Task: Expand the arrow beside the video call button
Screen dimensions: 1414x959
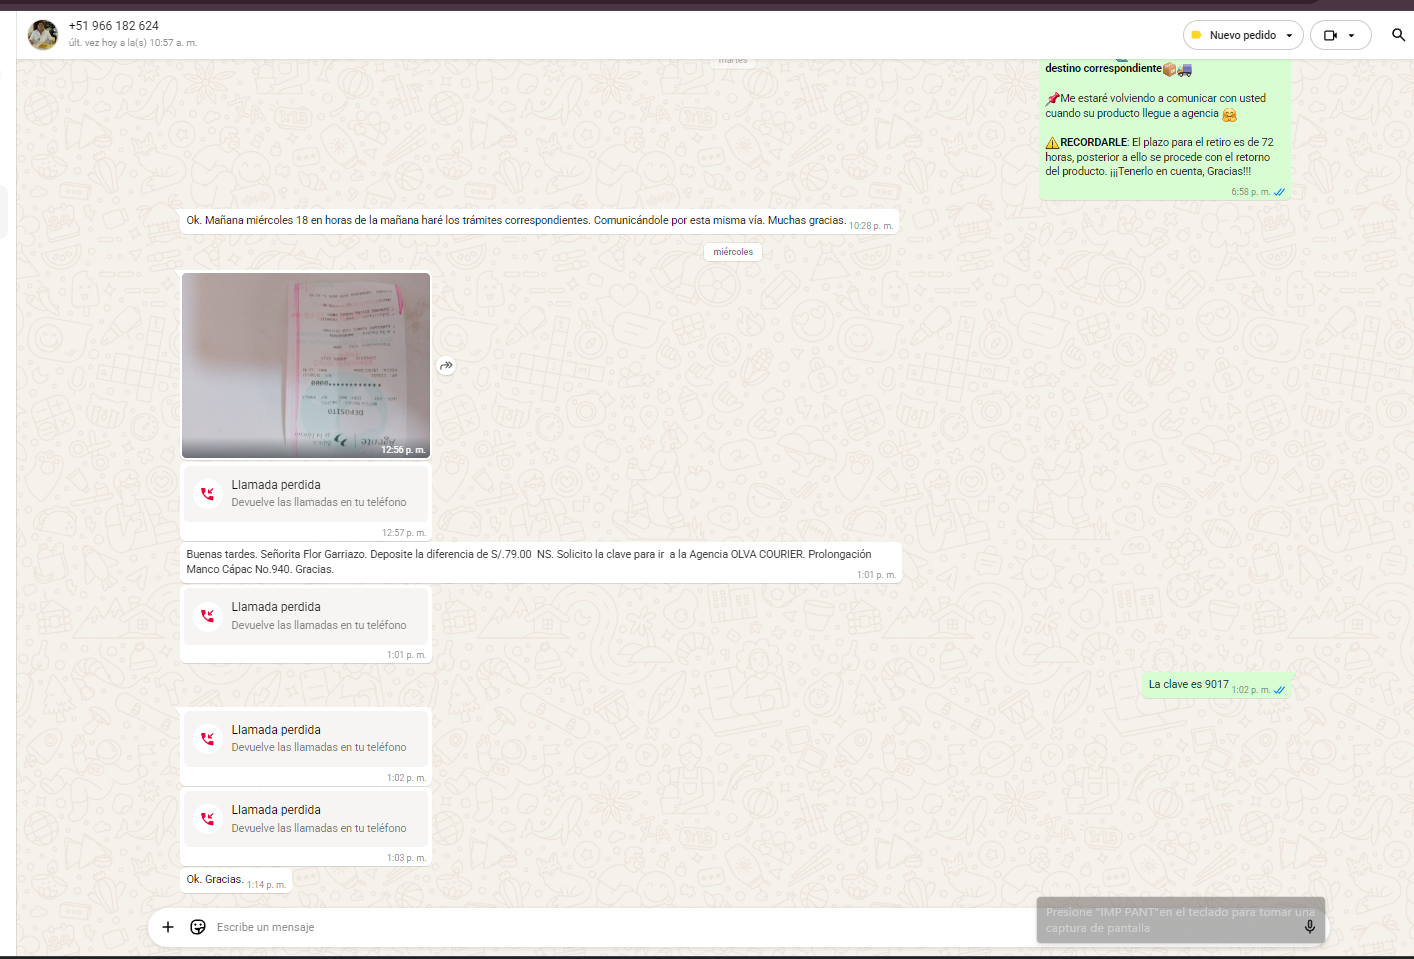Action: 1352,35
